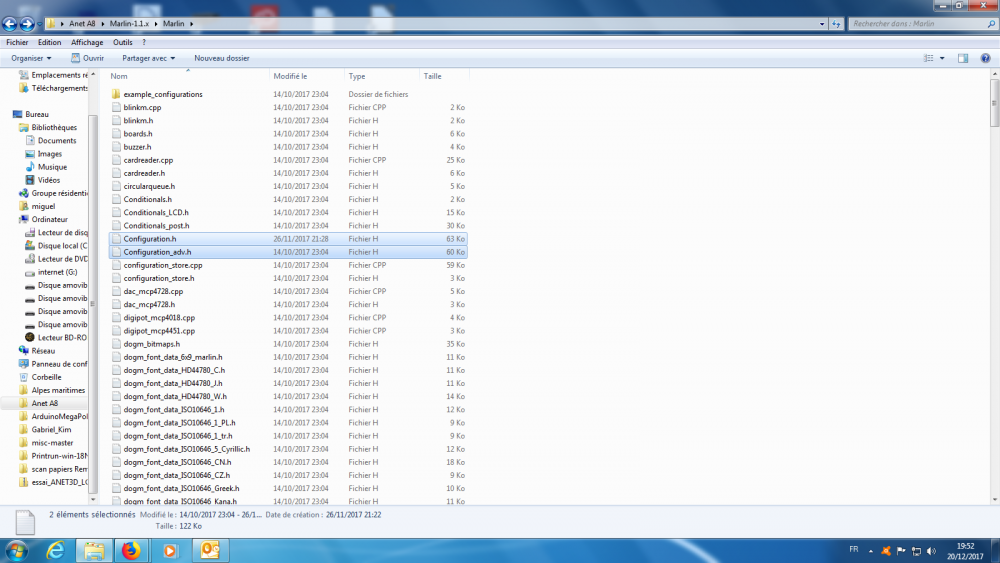Viewport: 1000px width, 563px height.
Task: Open the Explorer help icon
Action: 985,58
